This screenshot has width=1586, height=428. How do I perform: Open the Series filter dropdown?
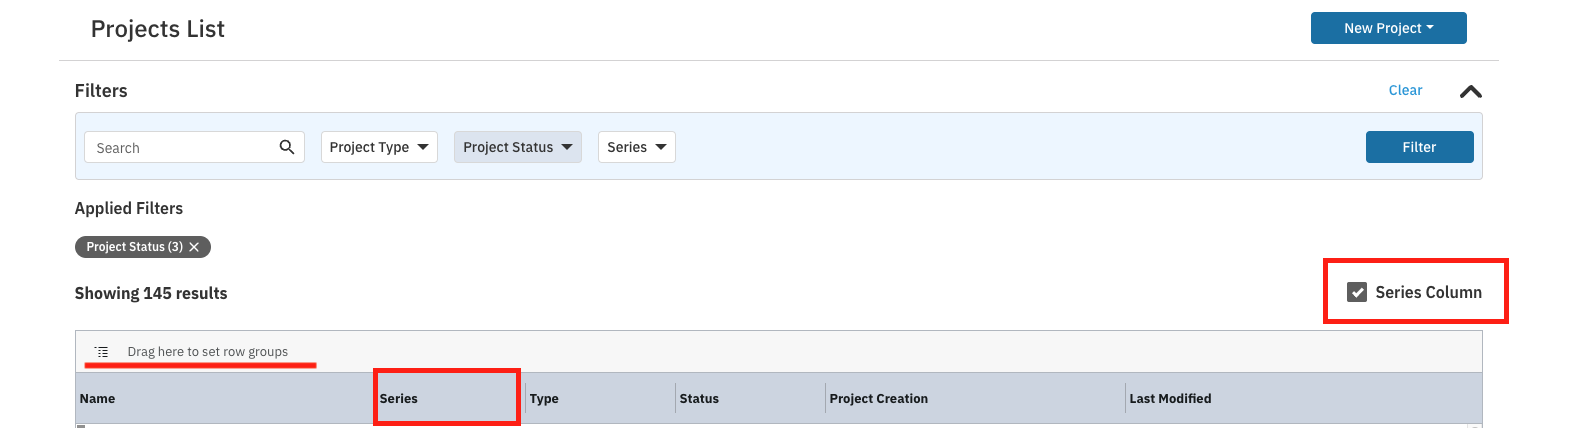pos(636,147)
